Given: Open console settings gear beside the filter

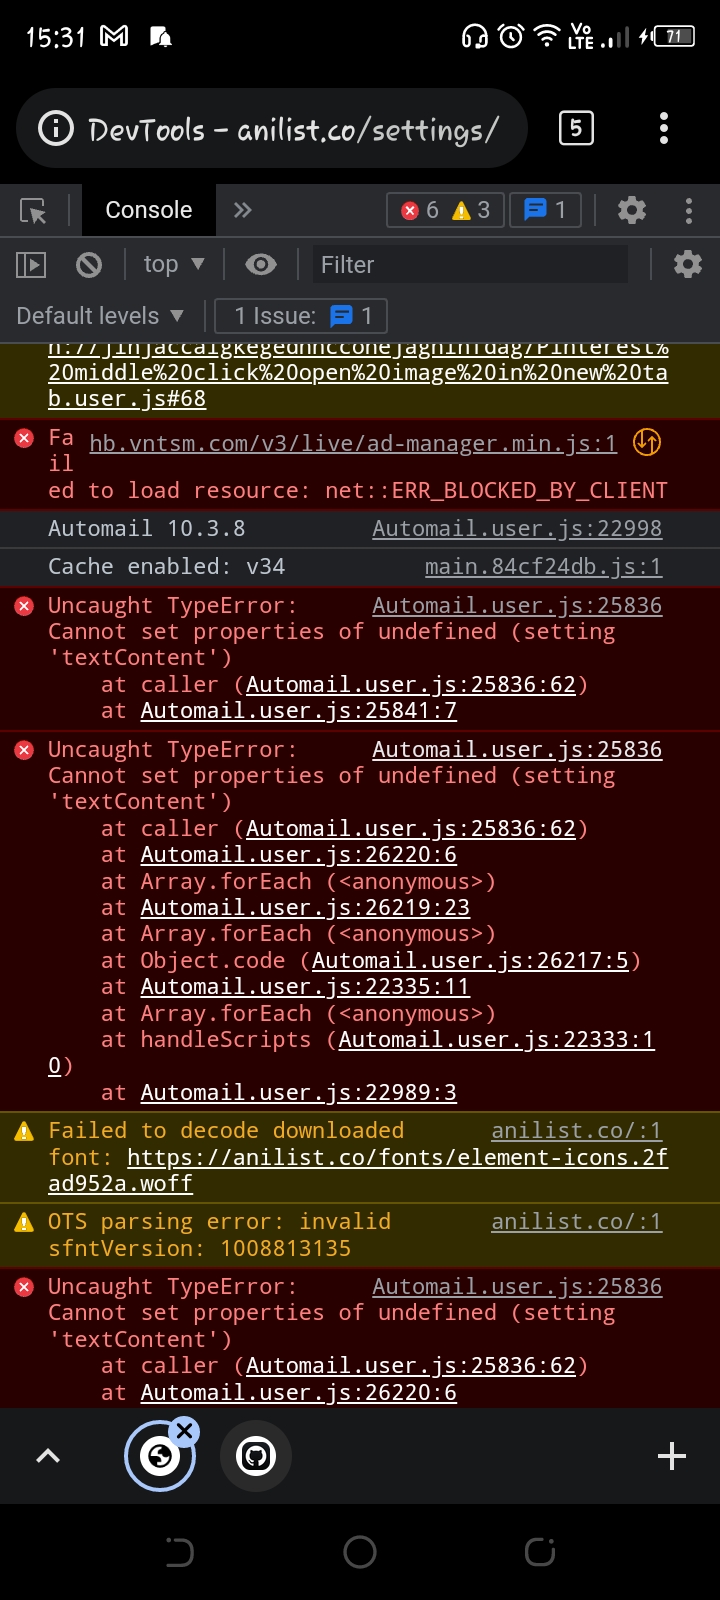Looking at the screenshot, I should point(686,264).
